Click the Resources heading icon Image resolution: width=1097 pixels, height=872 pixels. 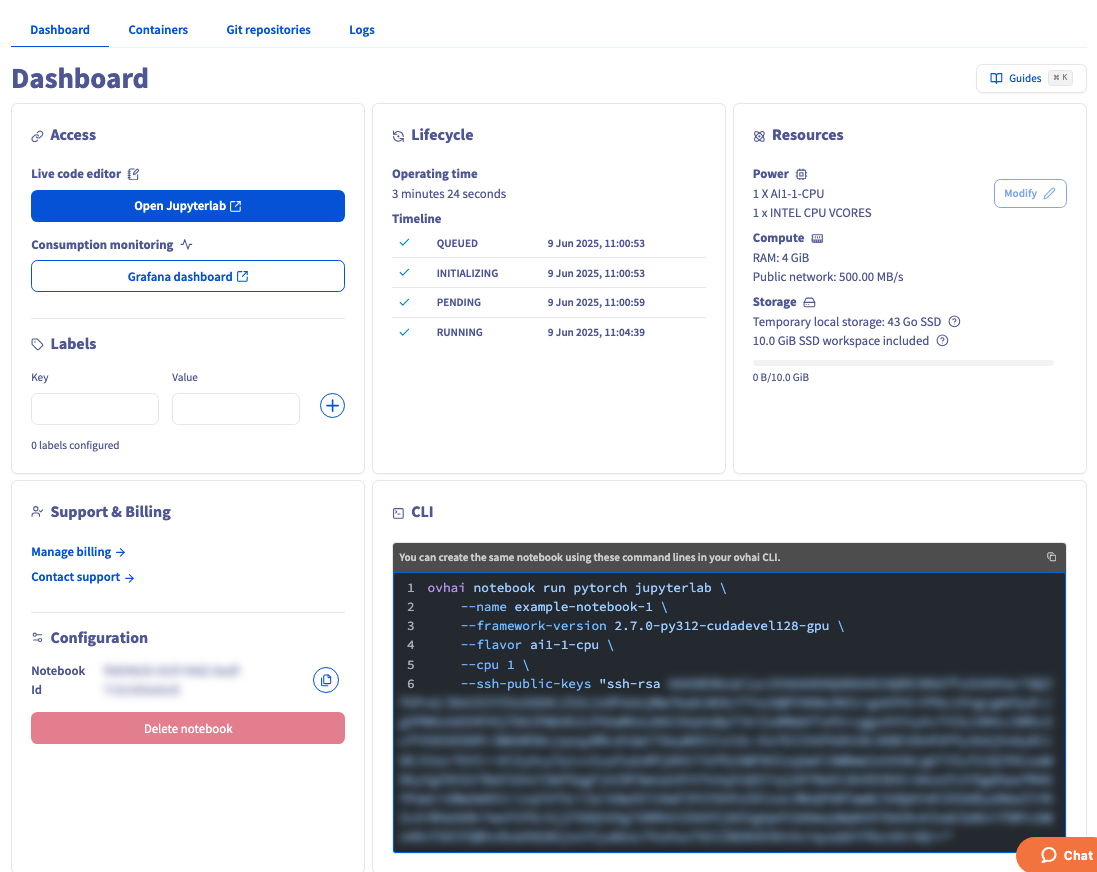point(759,136)
